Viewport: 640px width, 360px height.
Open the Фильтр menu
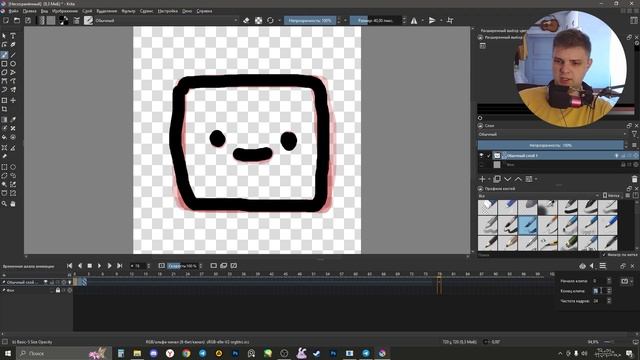pyautogui.click(x=128, y=11)
